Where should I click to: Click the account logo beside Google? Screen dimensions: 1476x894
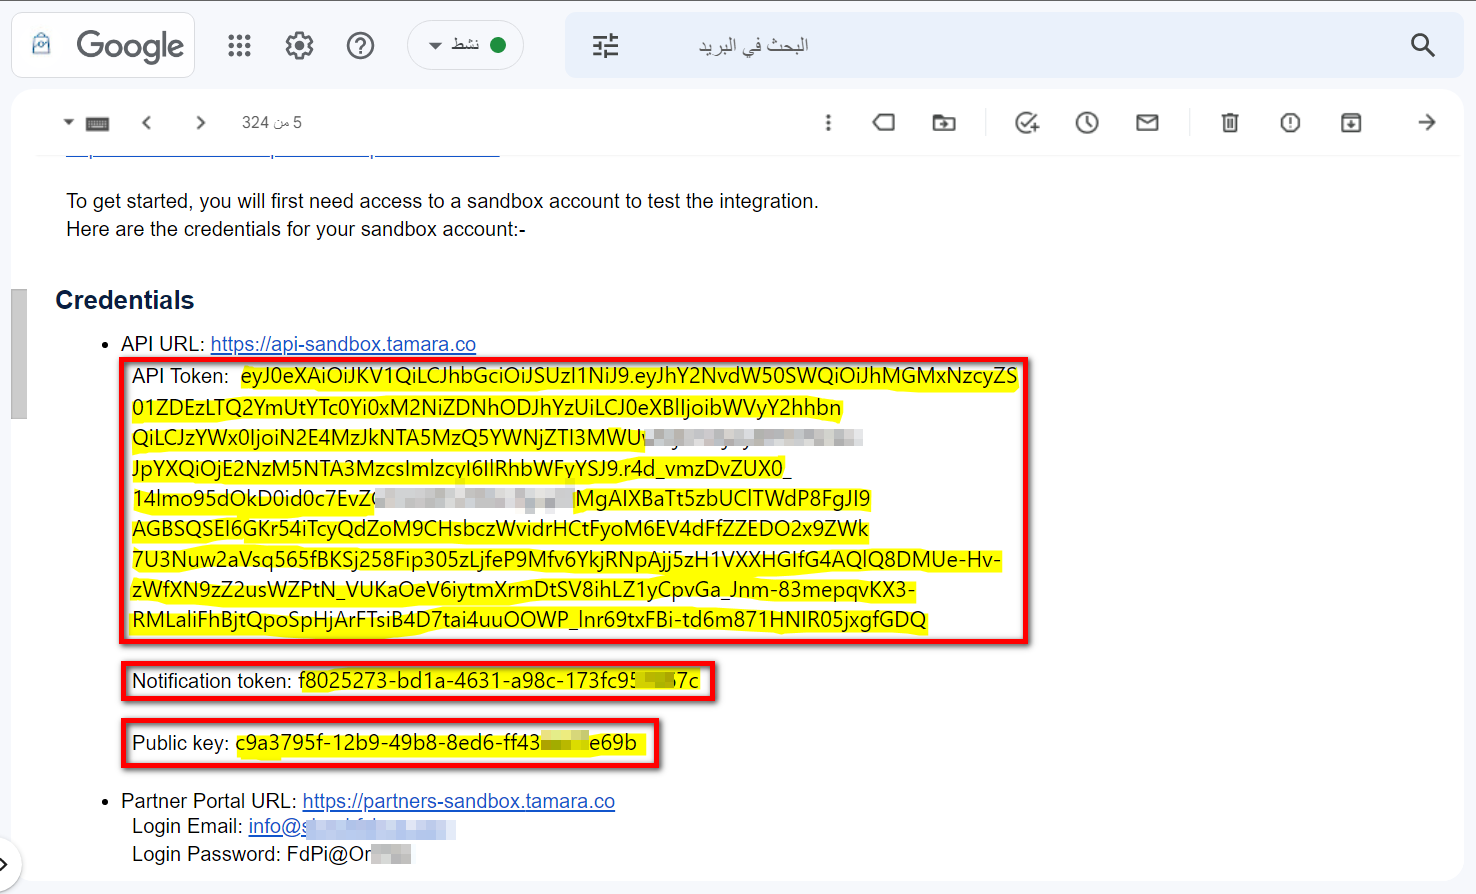pos(41,44)
